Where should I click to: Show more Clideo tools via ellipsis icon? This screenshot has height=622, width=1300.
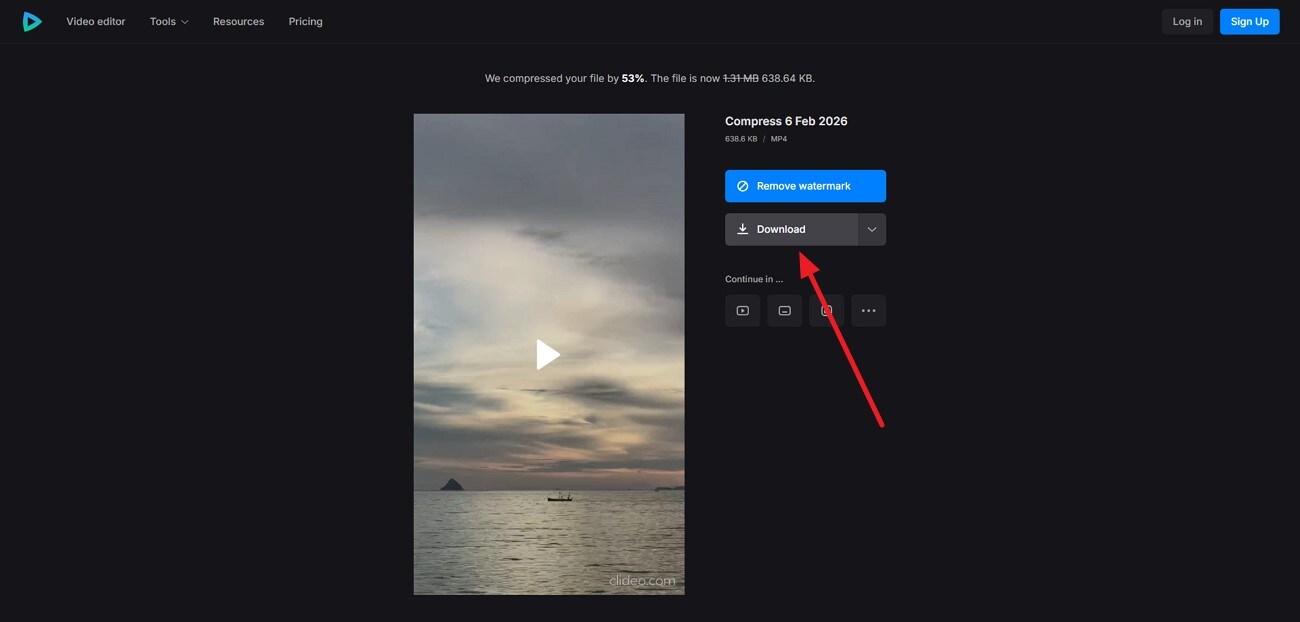point(867,309)
